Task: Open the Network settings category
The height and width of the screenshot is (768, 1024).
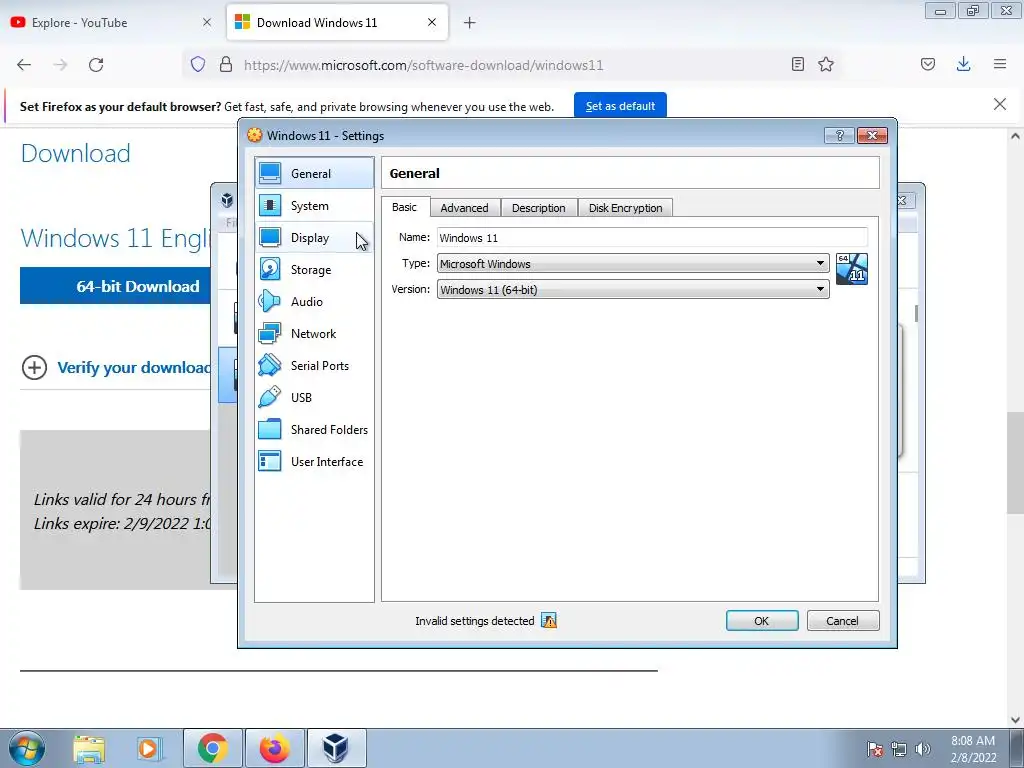Action: (x=314, y=334)
